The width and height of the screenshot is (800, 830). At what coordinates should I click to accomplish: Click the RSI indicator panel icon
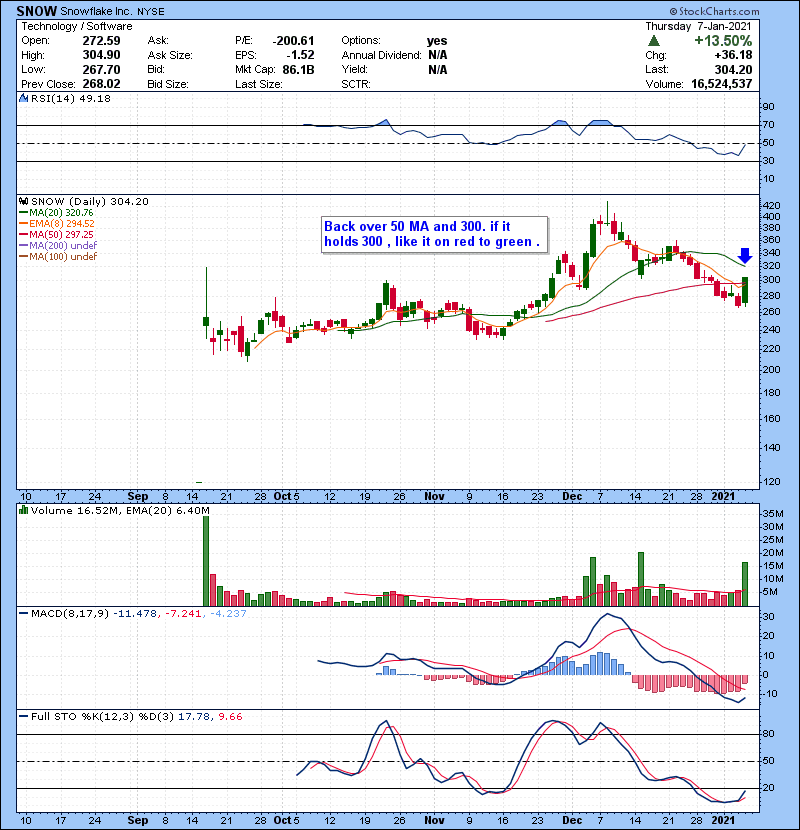[x=24, y=98]
